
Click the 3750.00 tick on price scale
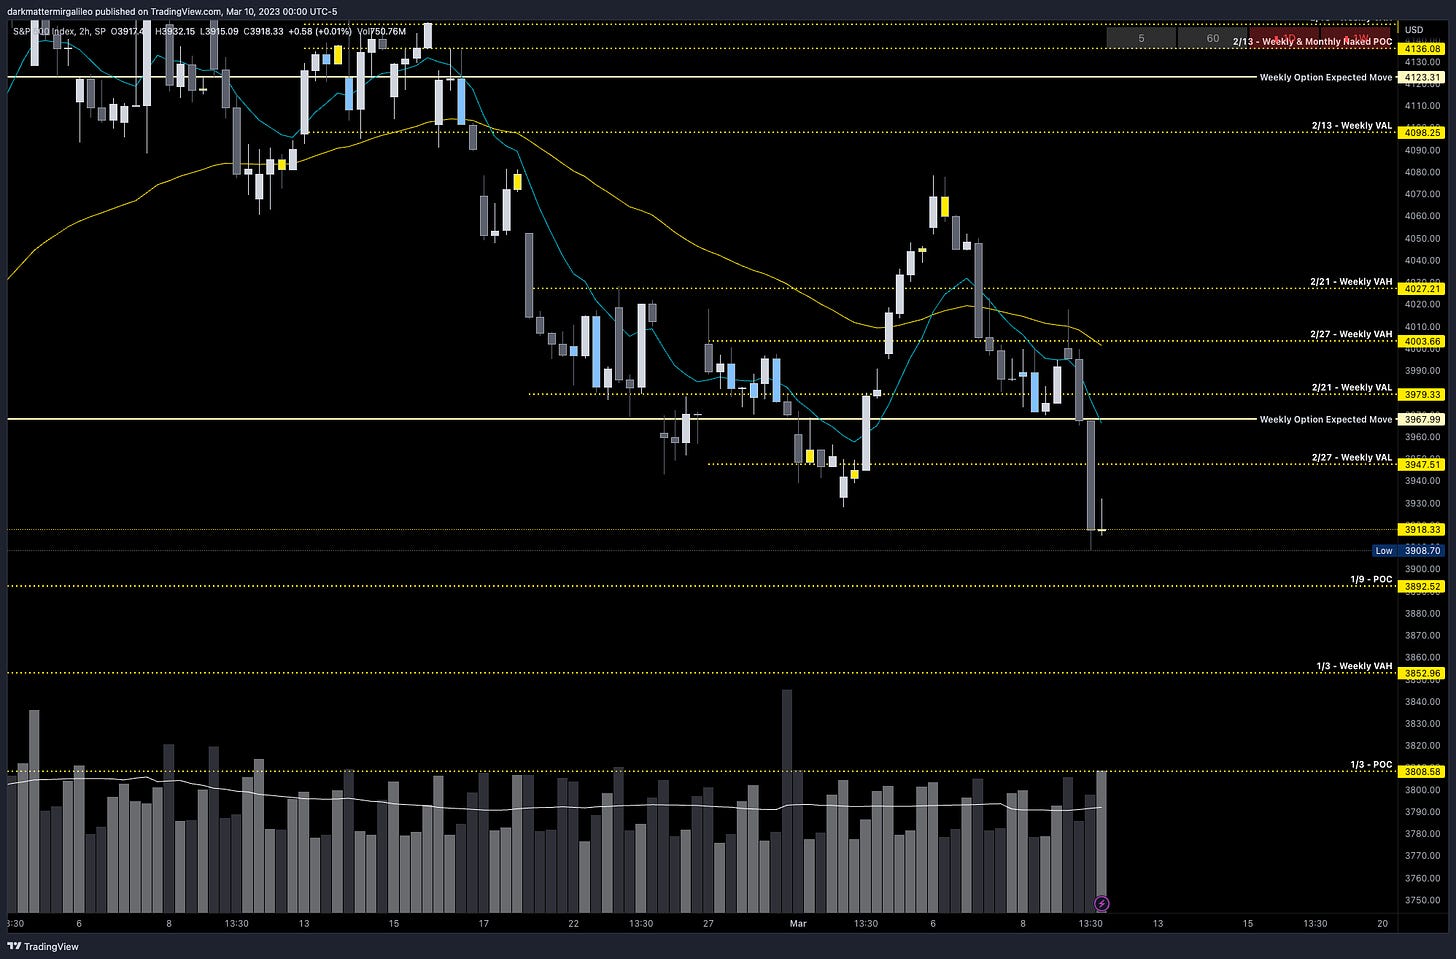(x=1422, y=900)
